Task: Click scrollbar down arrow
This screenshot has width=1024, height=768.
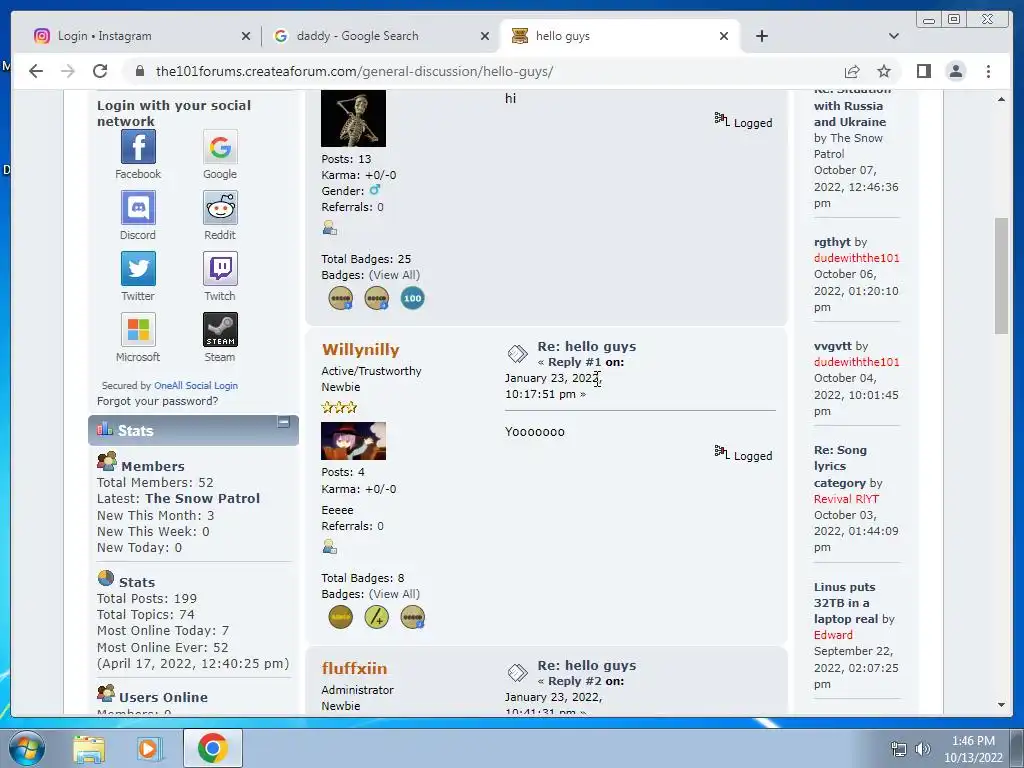Action: coord(1001,705)
